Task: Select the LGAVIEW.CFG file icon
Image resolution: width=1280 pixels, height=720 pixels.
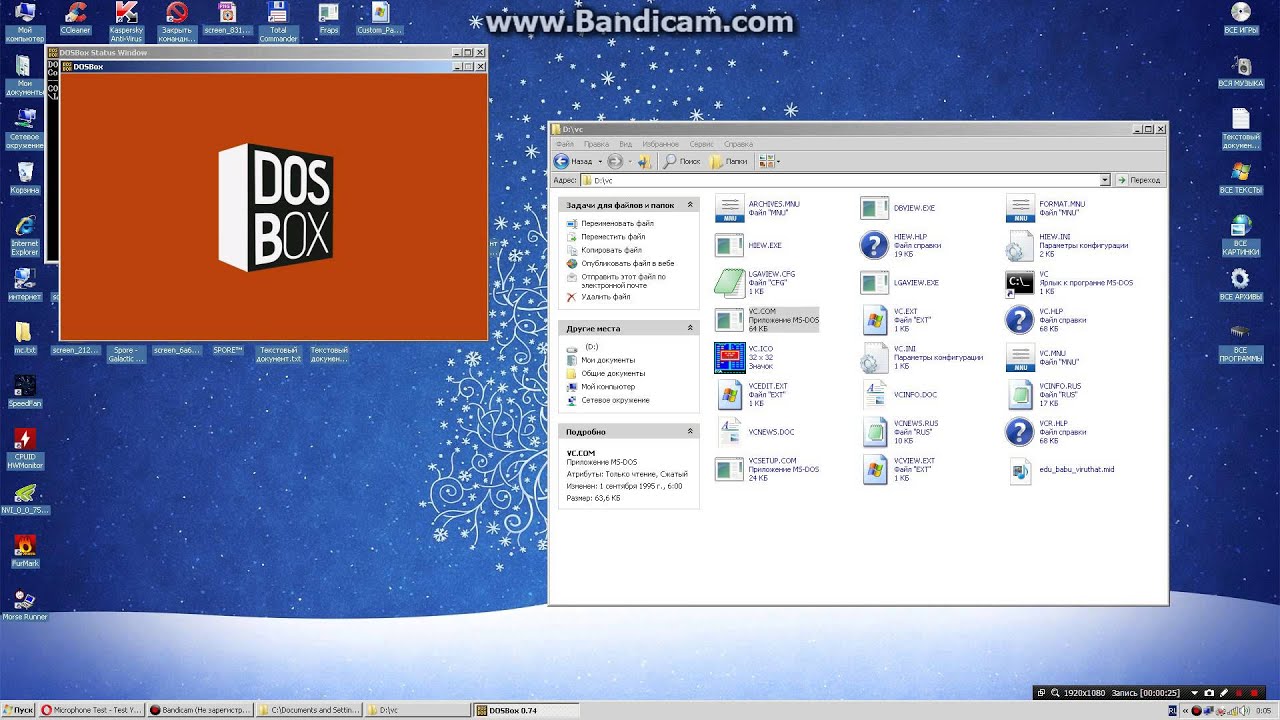Action: [x=729, y=283]
